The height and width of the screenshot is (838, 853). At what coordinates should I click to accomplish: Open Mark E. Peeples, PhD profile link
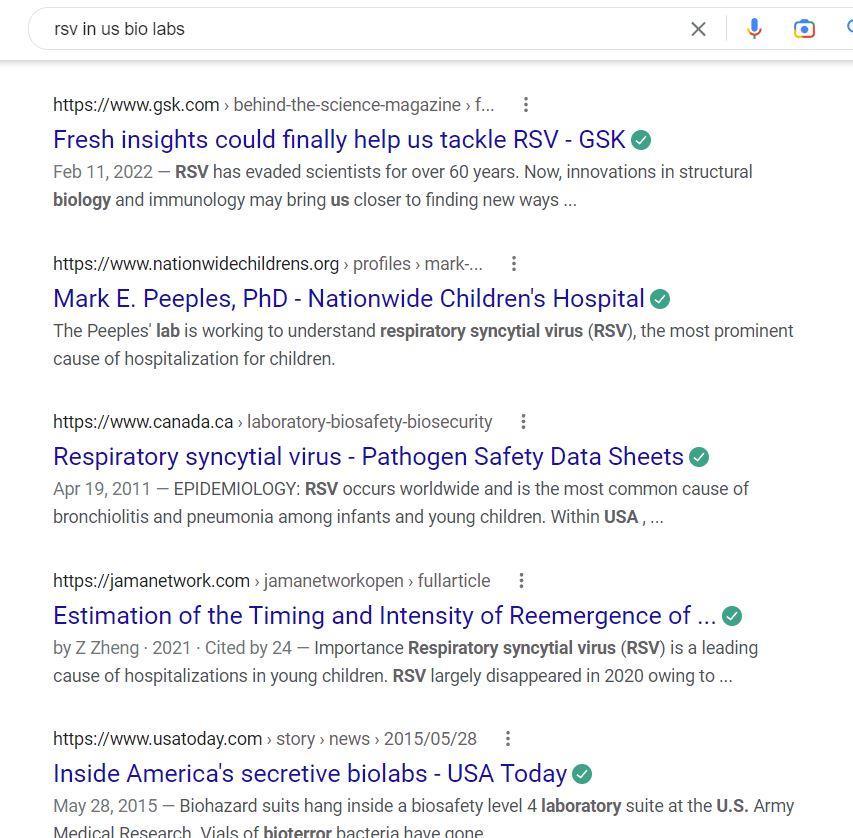click(348, 299)
